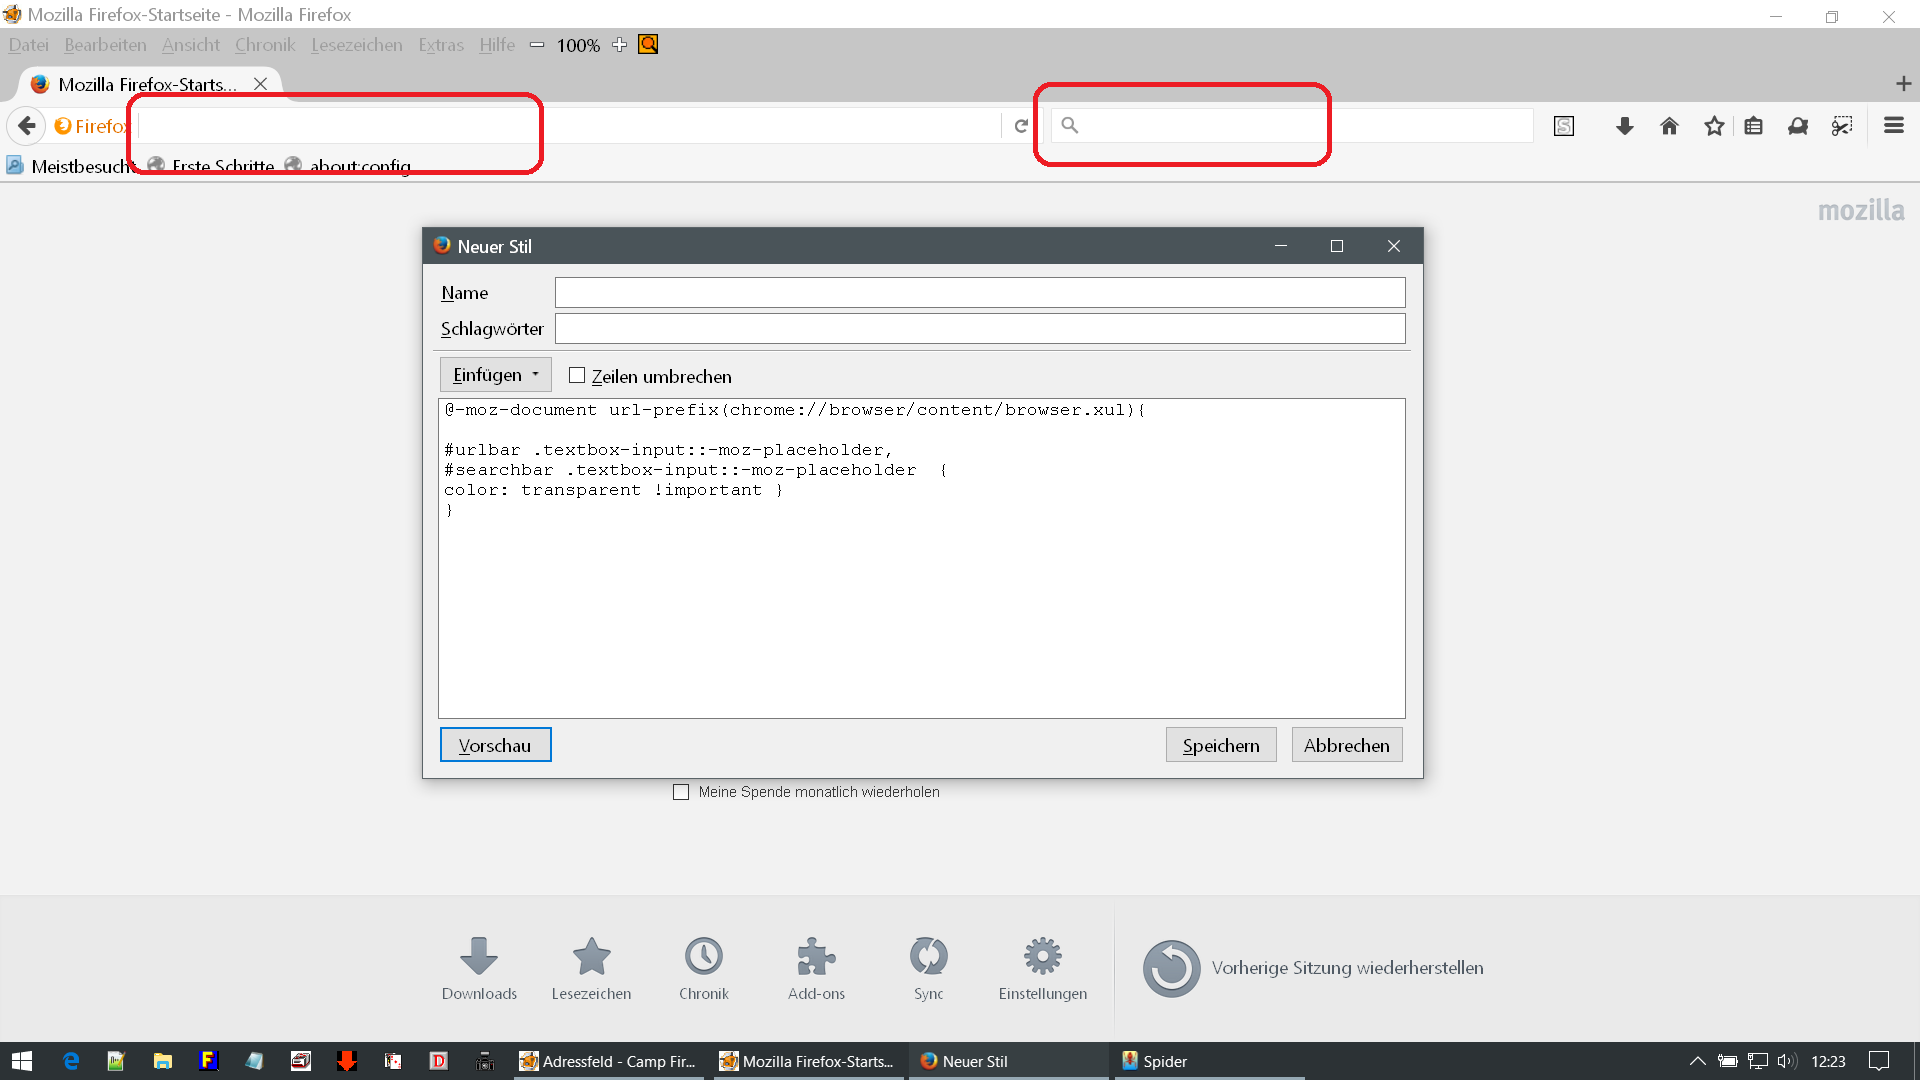Open the Meistbesucht bookmarks folder
This screenshot has width=1920, height=1080.
tap(72, 166)
